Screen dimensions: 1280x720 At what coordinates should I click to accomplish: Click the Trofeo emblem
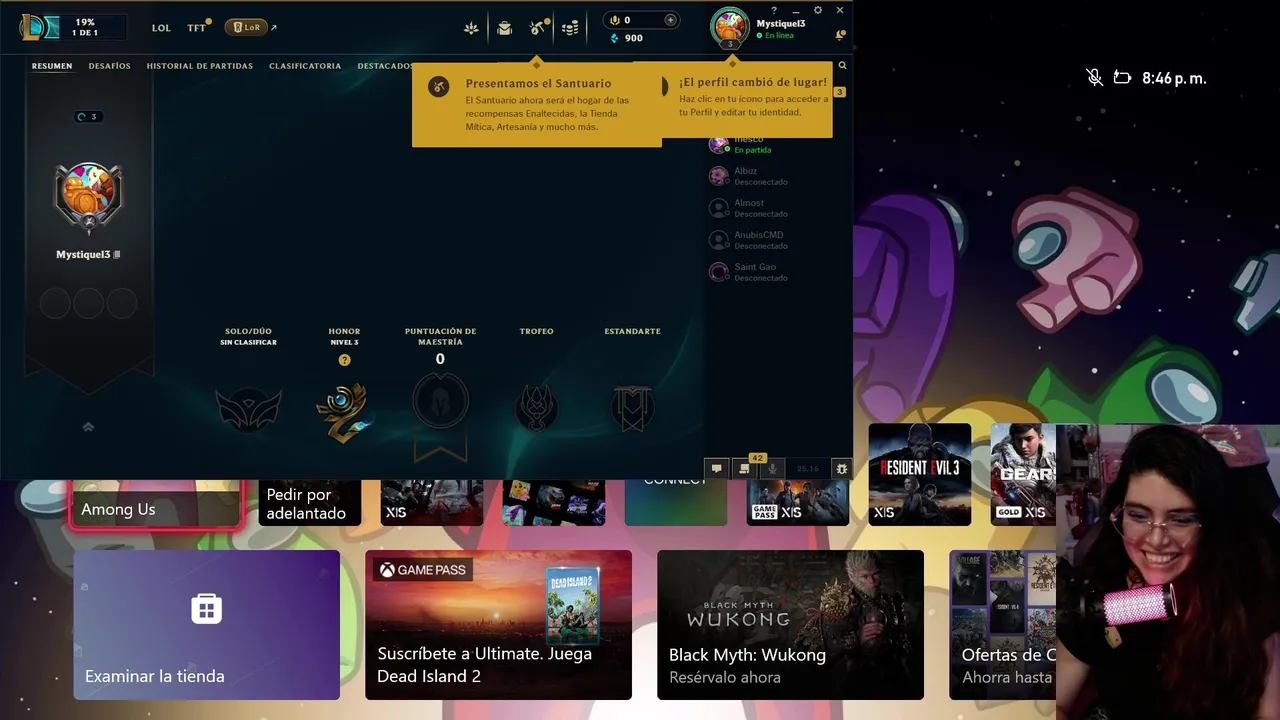click(536, 408)
